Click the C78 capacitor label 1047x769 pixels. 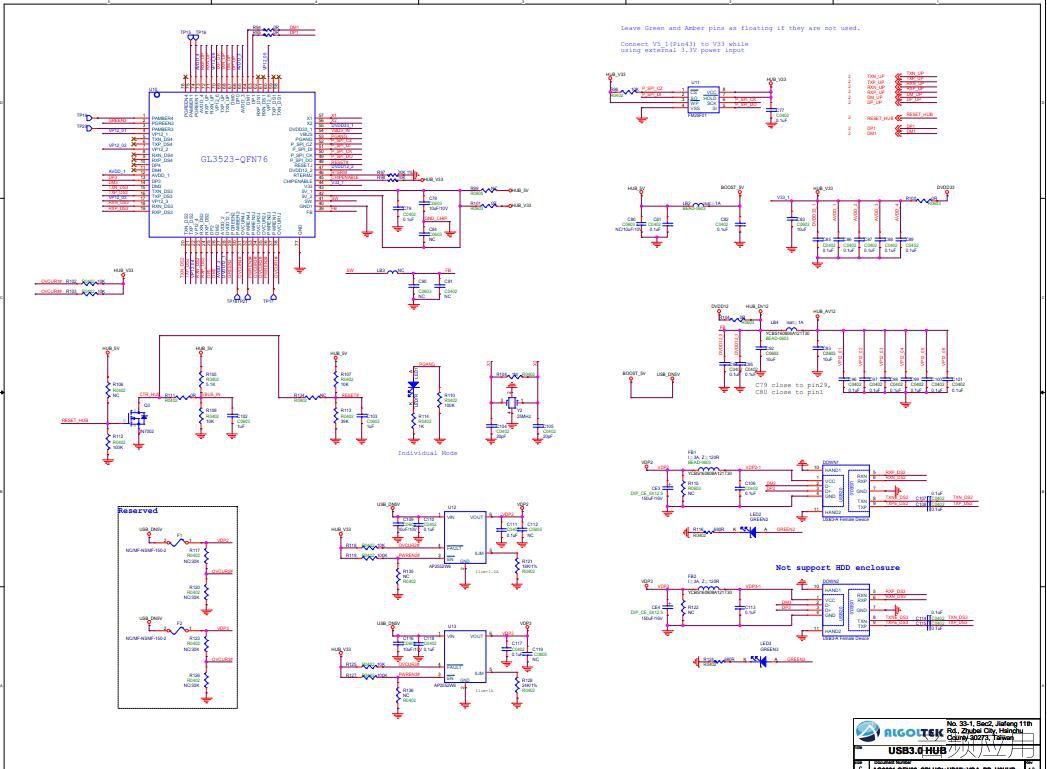[x=433, y=198]
